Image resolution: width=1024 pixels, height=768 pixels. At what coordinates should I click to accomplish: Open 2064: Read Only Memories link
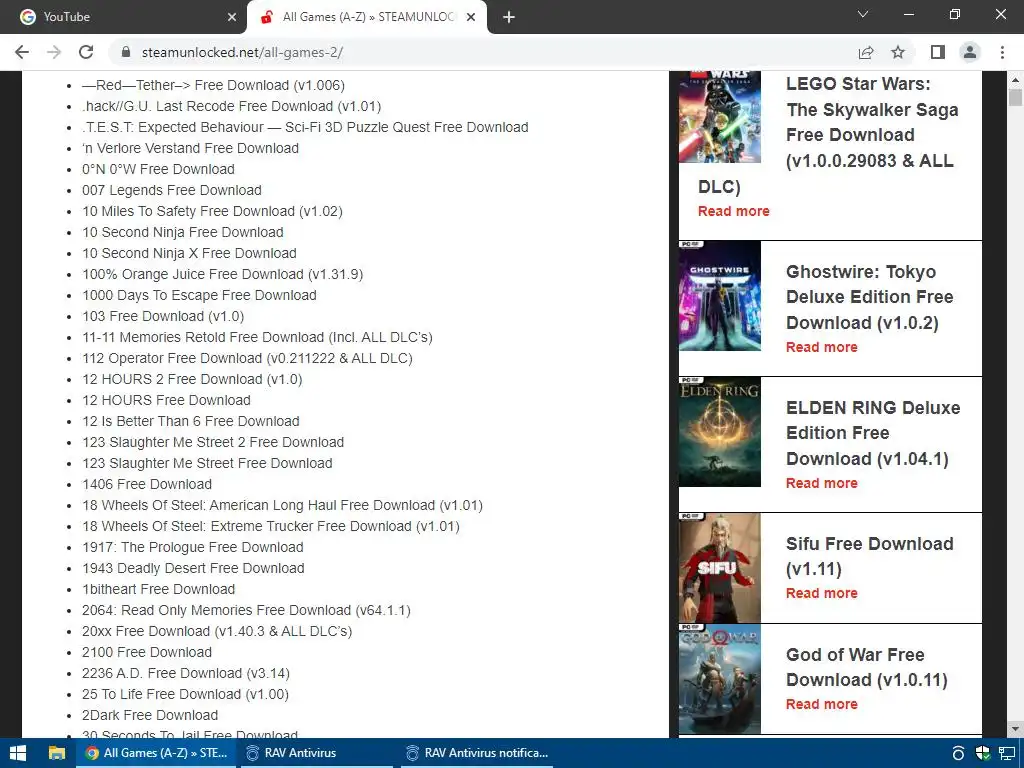[x=246, y=610]
